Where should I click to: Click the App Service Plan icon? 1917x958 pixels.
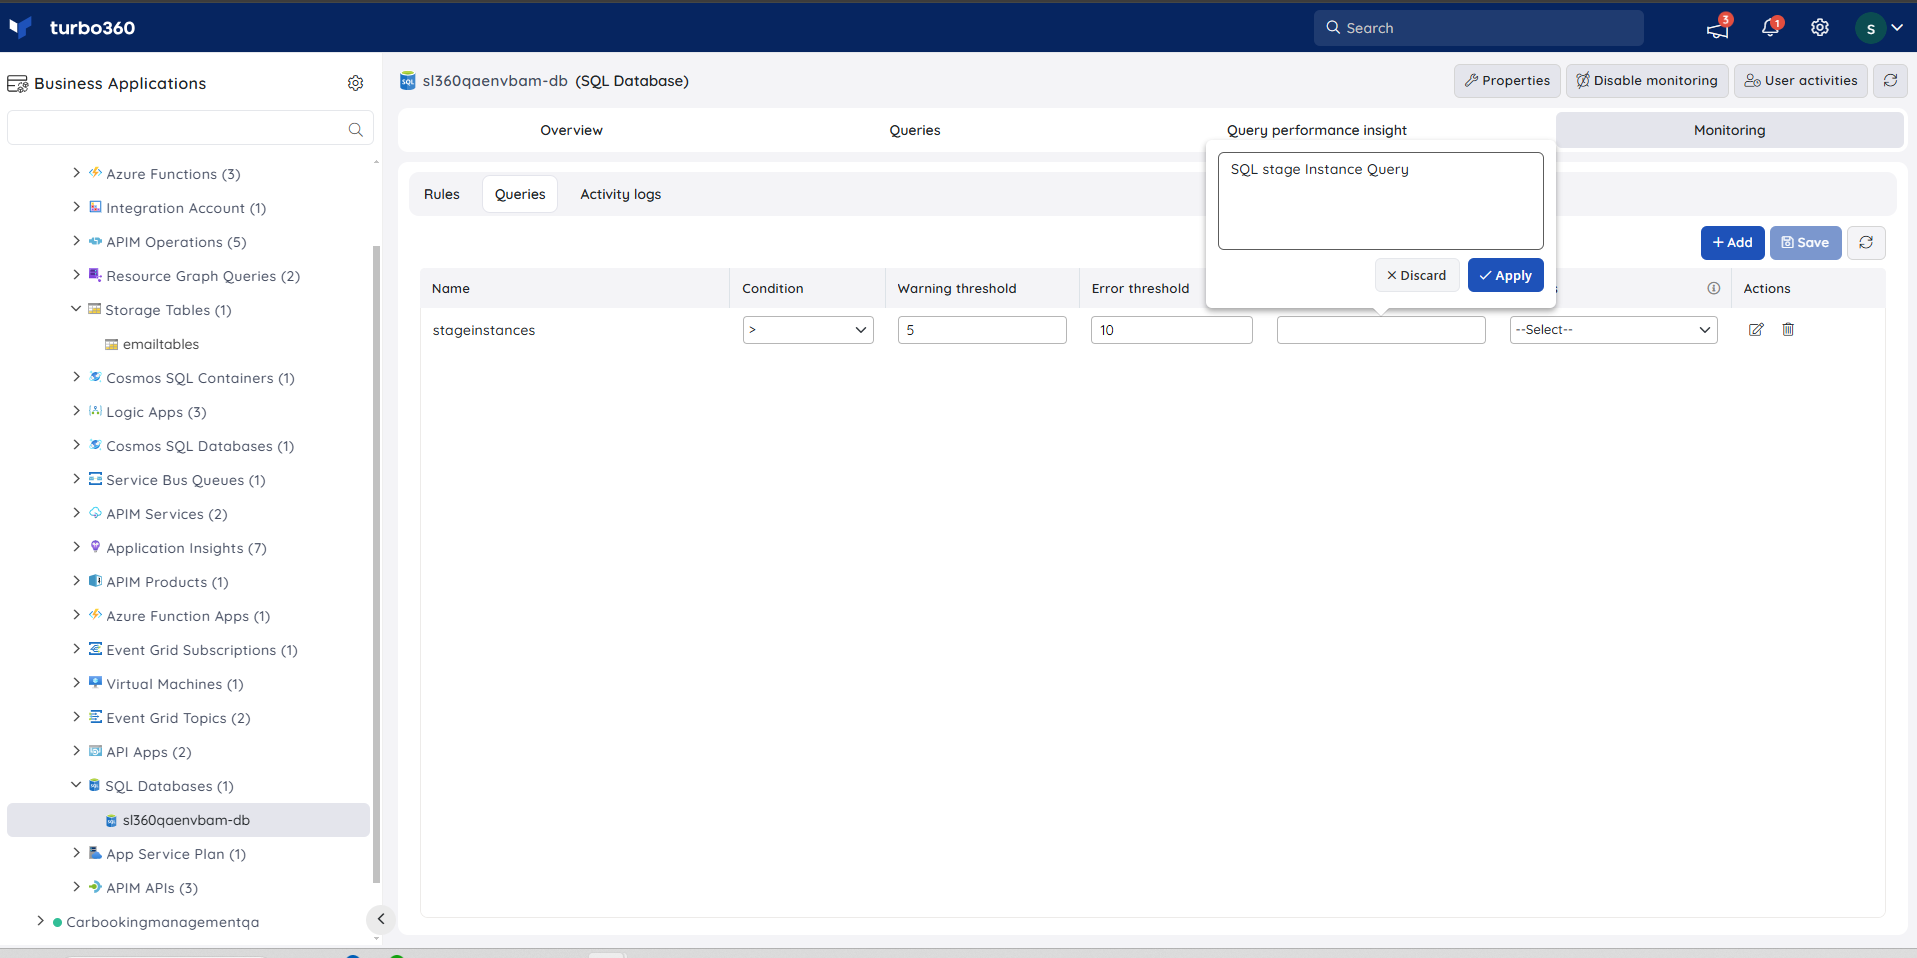tap(95, 853)
